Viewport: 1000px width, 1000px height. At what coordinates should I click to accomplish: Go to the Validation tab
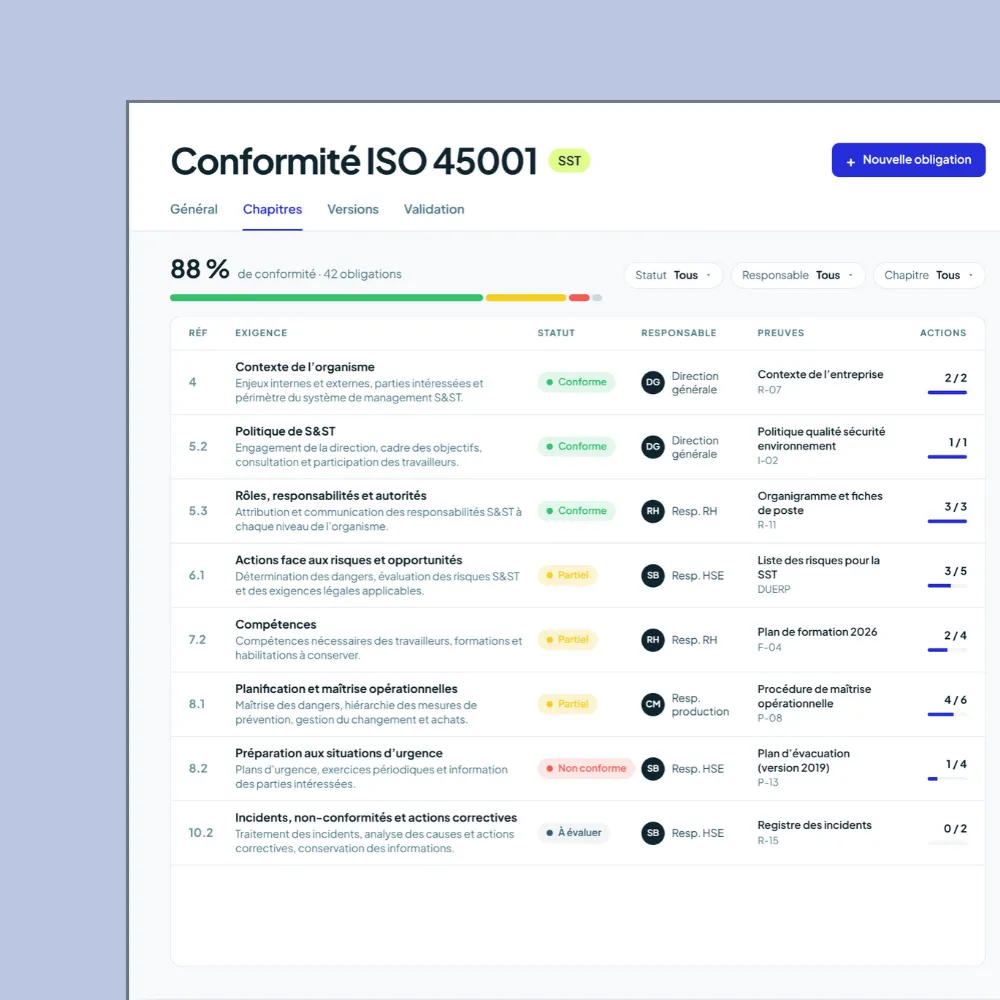click(434, 209)
